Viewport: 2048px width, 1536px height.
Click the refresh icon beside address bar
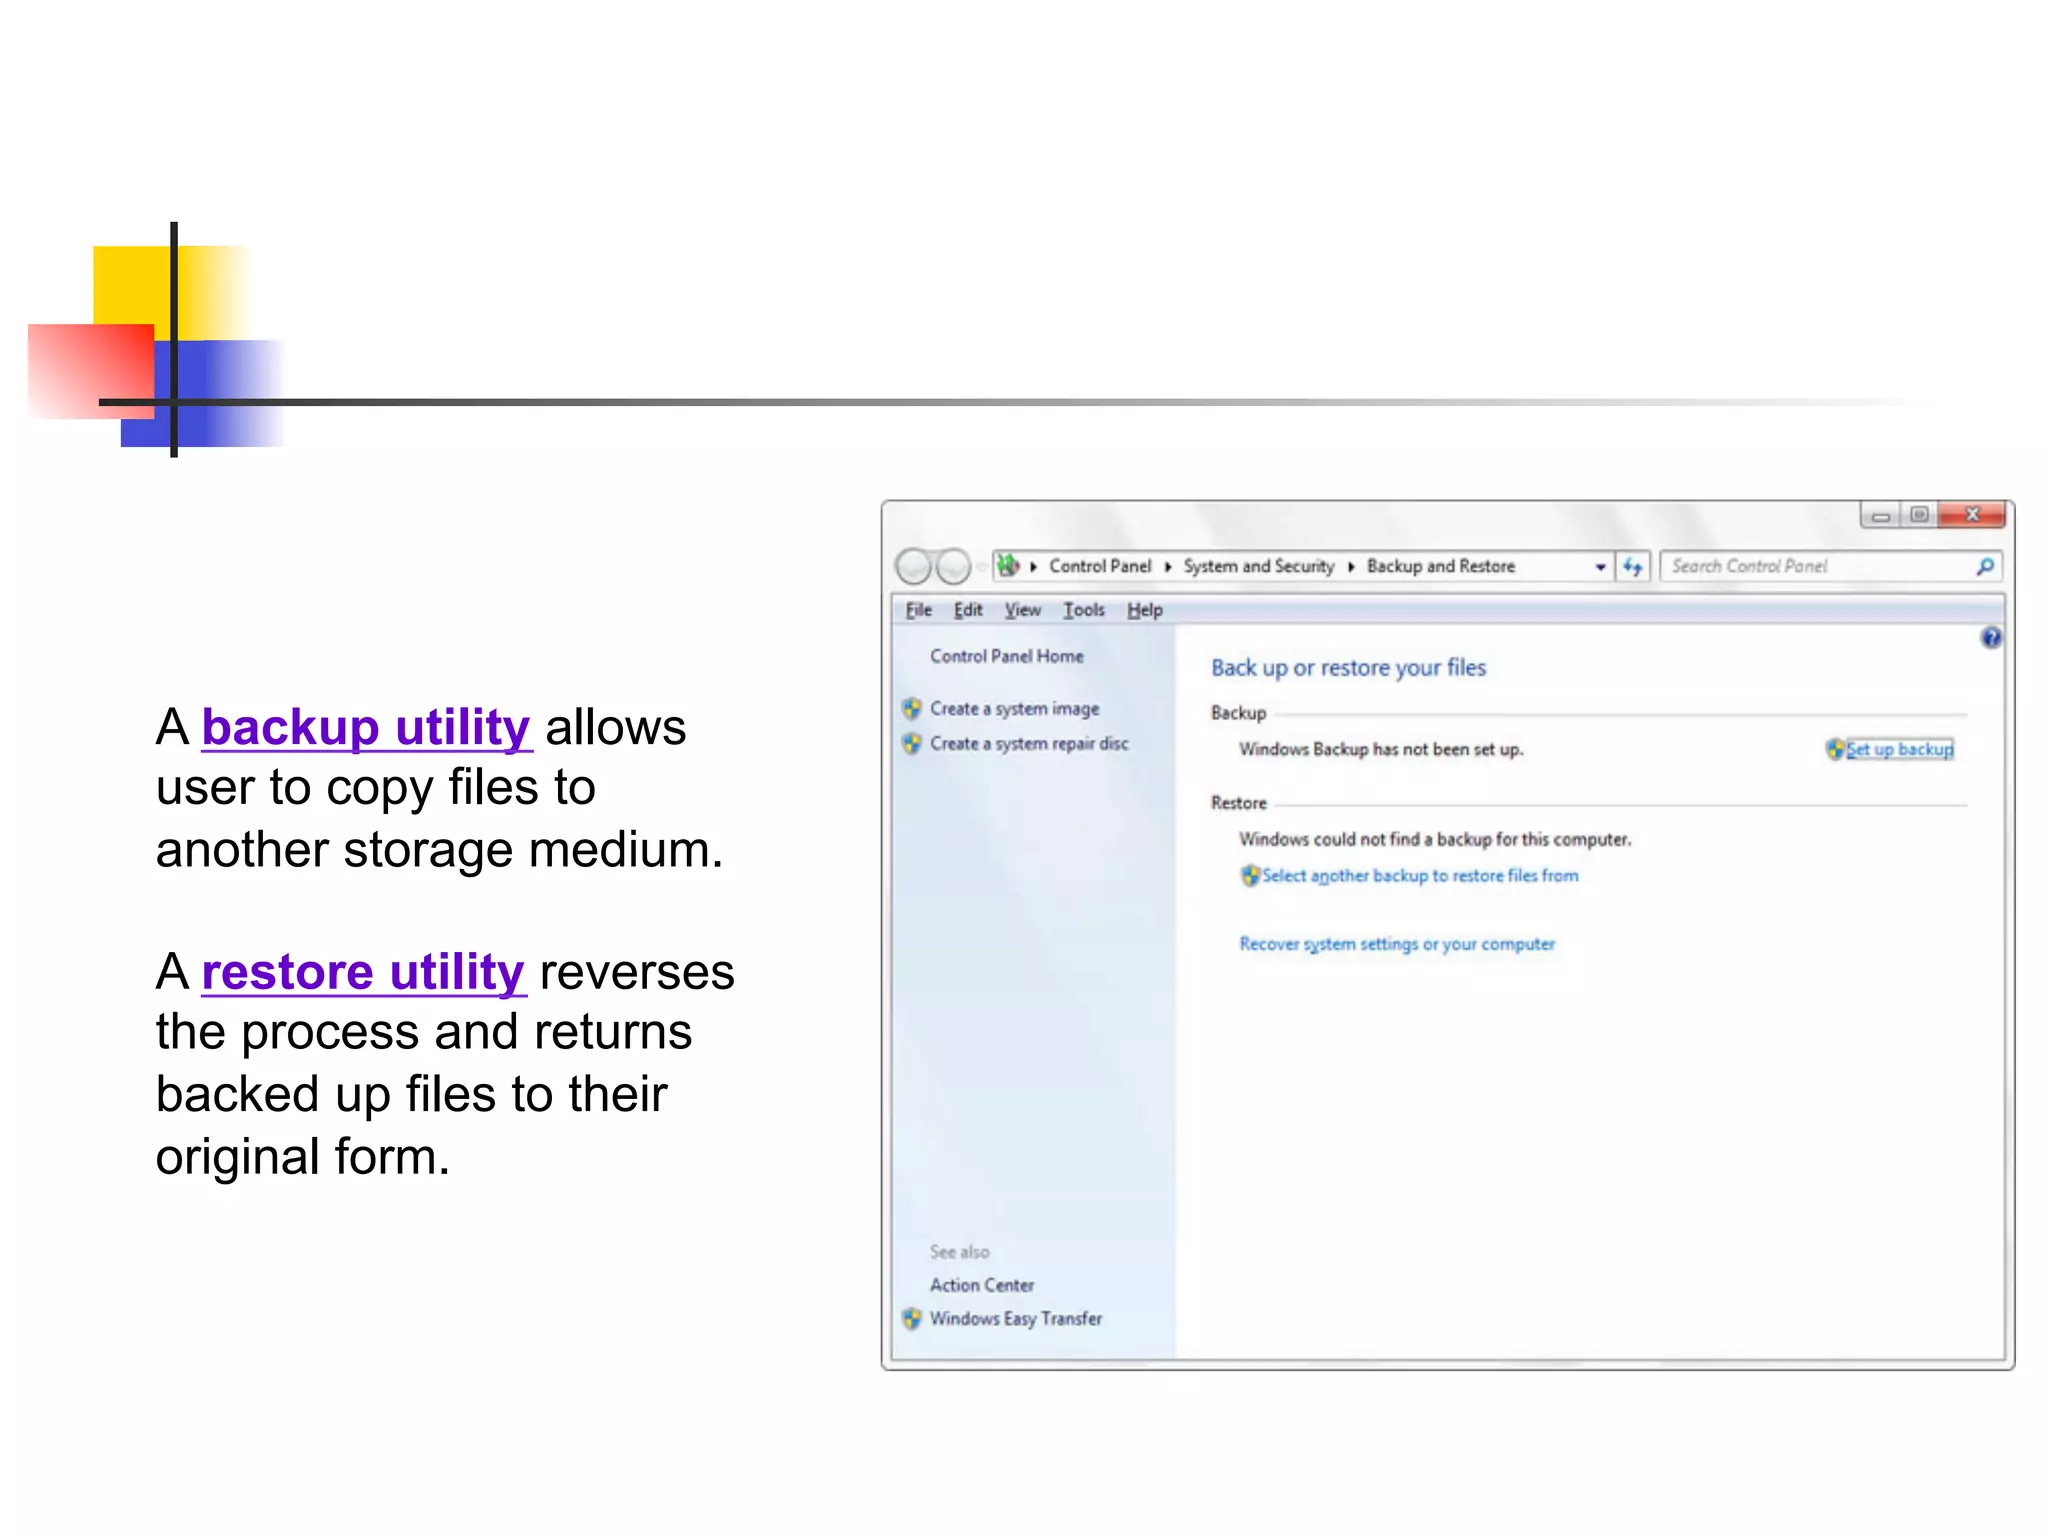pyautogui.click(x=1633, y=566)
